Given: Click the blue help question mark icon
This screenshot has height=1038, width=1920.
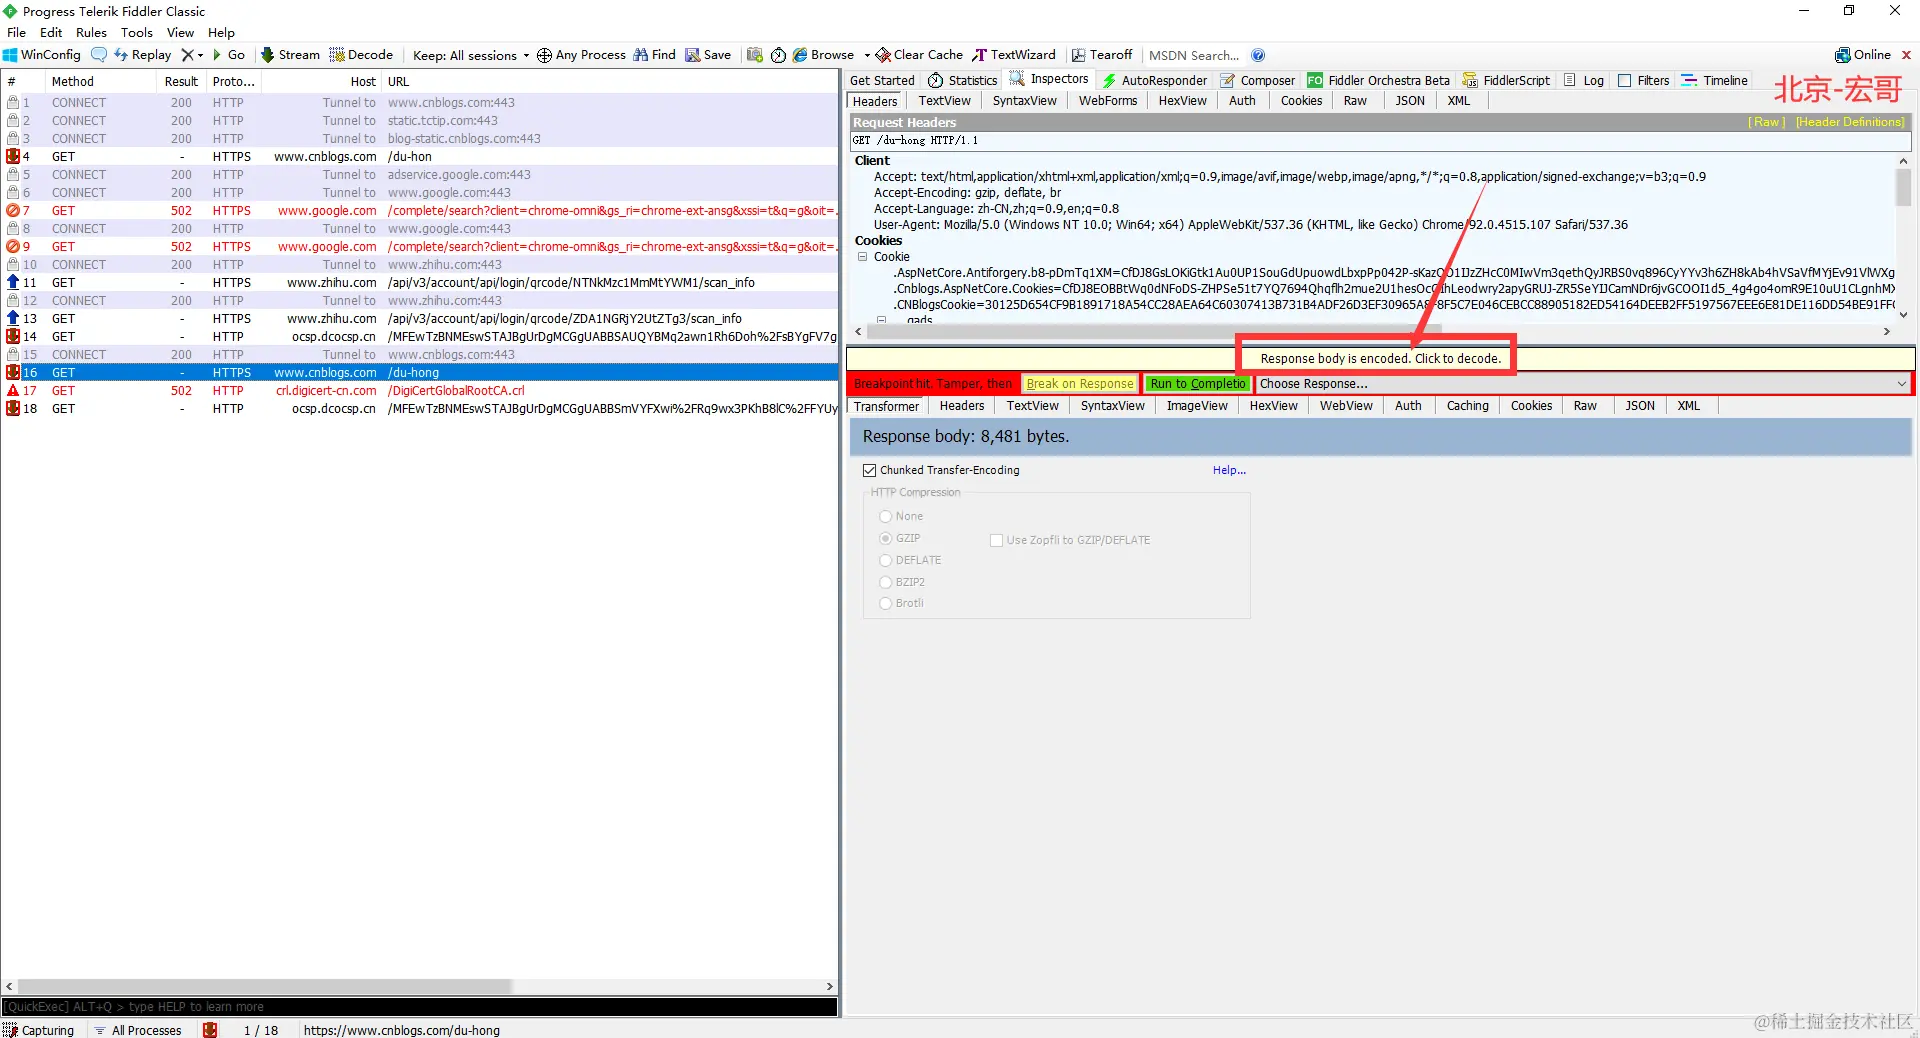Looking at the screenshot, I should point(1258,55).
